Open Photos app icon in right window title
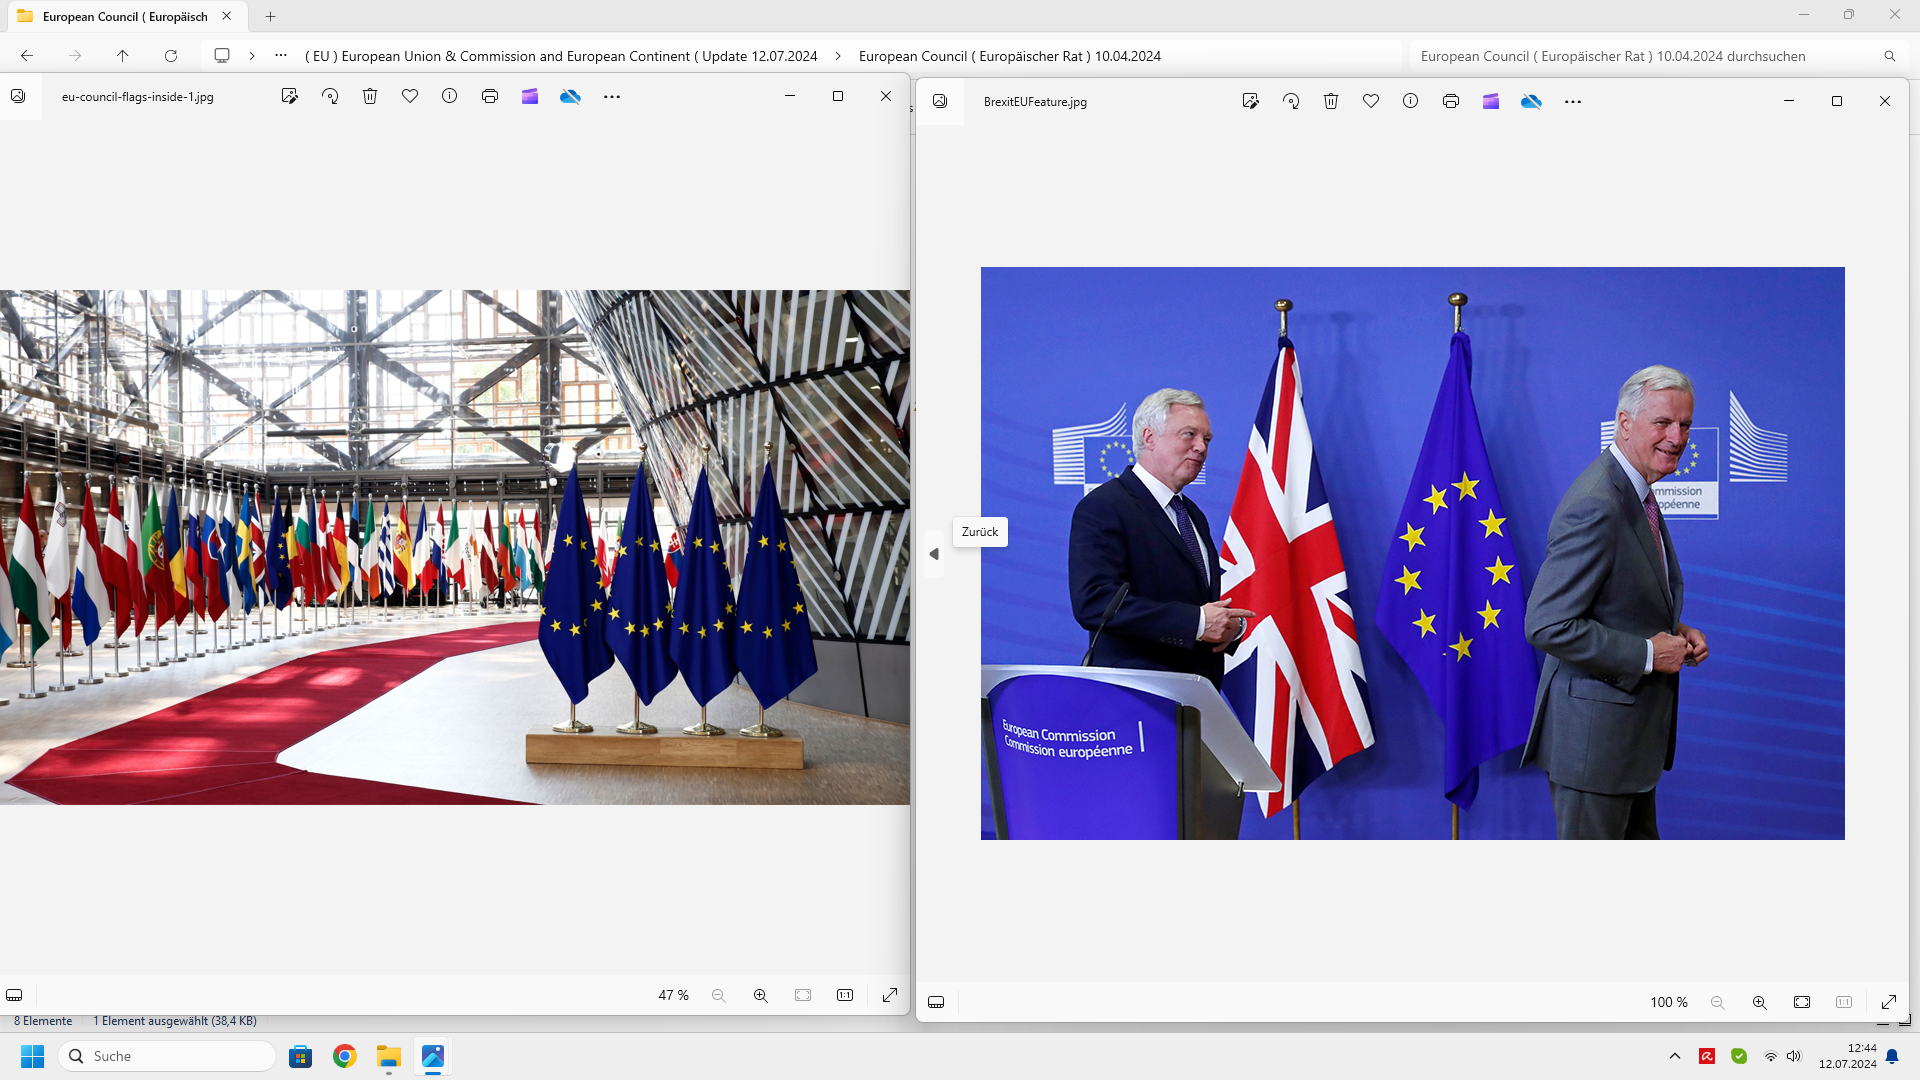Screen dimensions: 1920x1080 [x=940, y=101]
